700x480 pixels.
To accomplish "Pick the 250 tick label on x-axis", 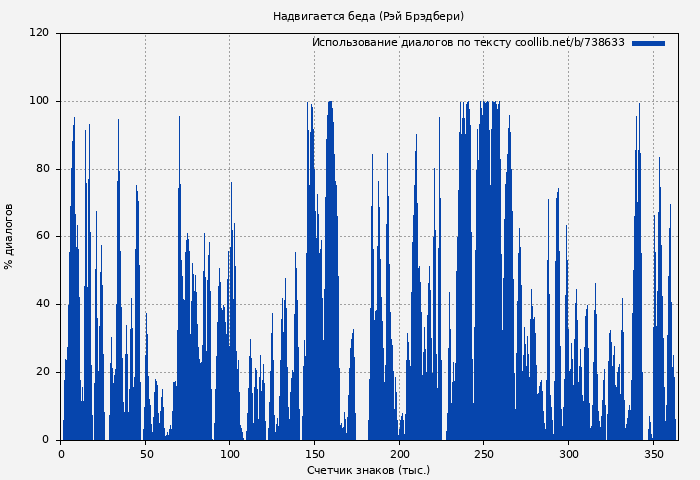I will (x=484, y=454).
